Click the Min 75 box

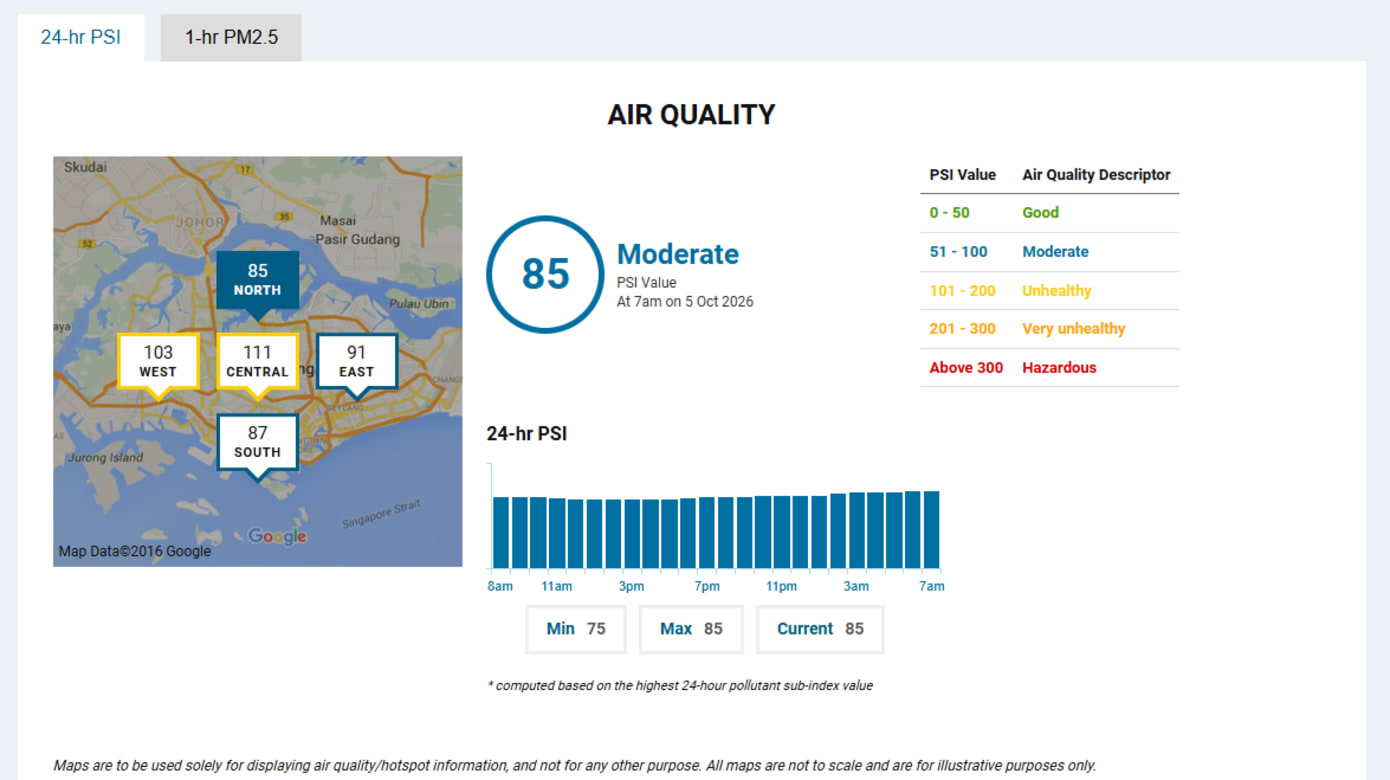(x=576, y=629)
